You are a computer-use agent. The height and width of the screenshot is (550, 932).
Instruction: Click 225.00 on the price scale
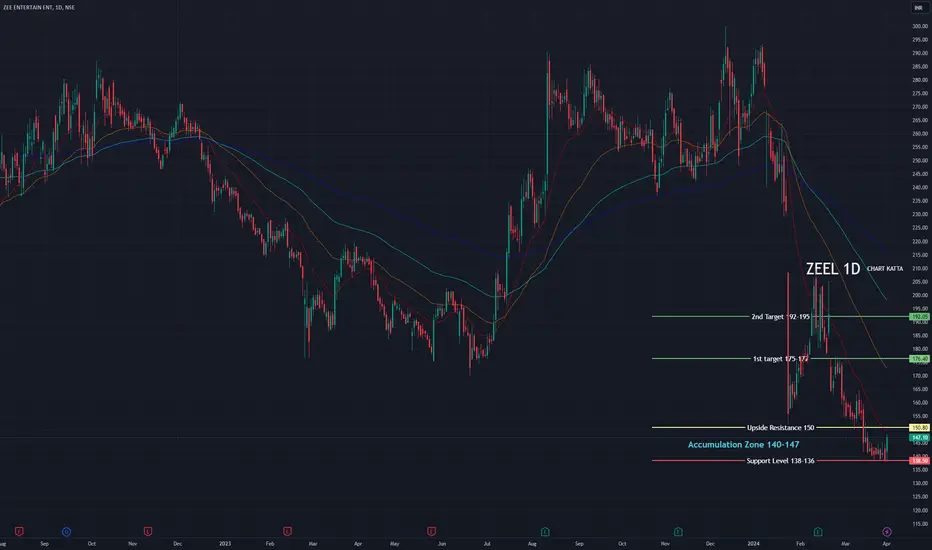pyautogui.click(x=920, y=228)
